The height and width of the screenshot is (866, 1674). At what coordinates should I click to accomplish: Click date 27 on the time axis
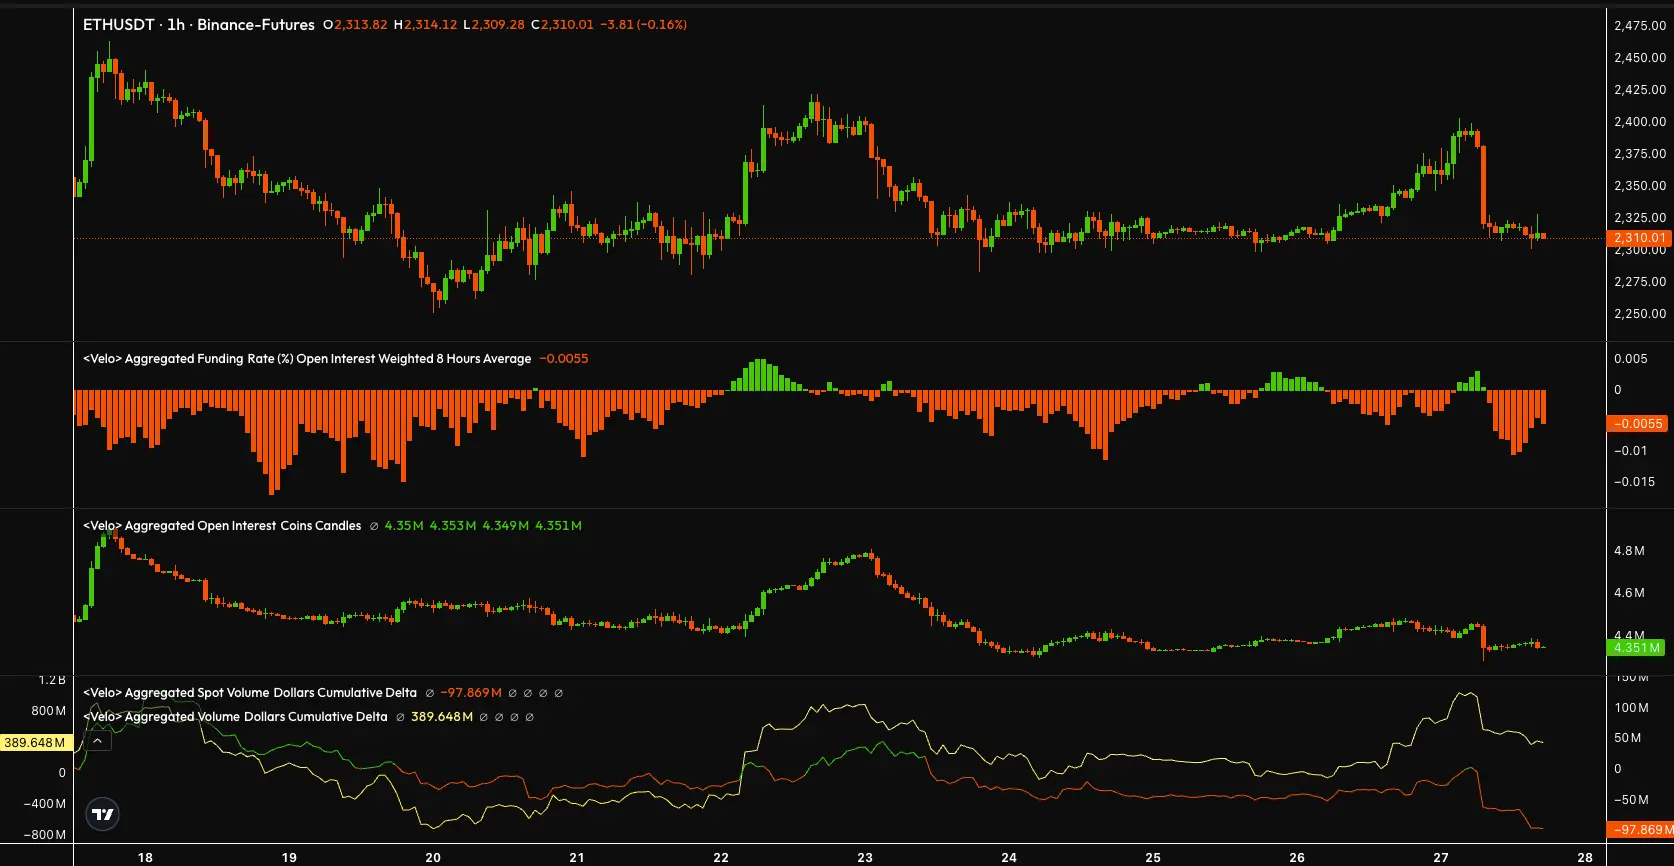tap(1441, 857)
